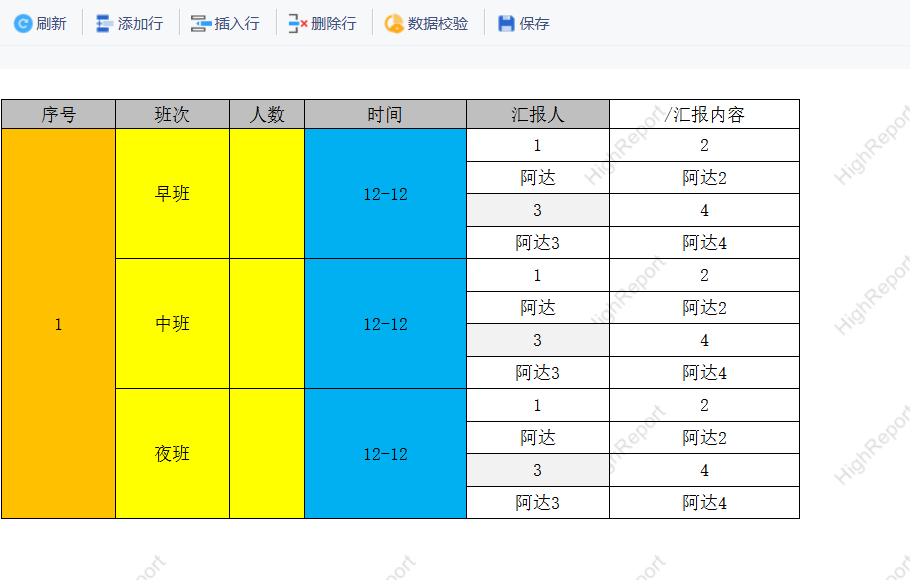Select the yellow 早班 cell
The height and width of the screenshot is (580, 910).
[172, 194]
